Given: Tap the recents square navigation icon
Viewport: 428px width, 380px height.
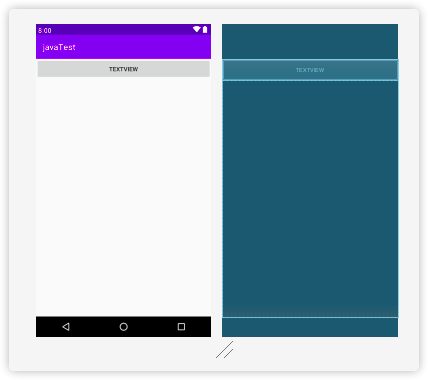Looking at the screenshot, I should (x=181, y=327).
